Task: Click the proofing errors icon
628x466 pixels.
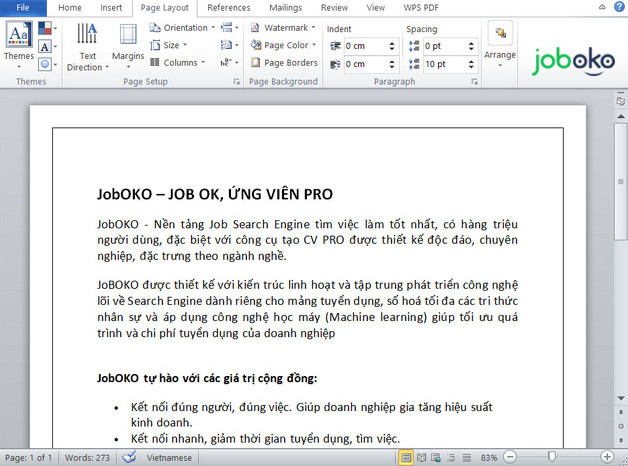Action: tap(129, 457)
